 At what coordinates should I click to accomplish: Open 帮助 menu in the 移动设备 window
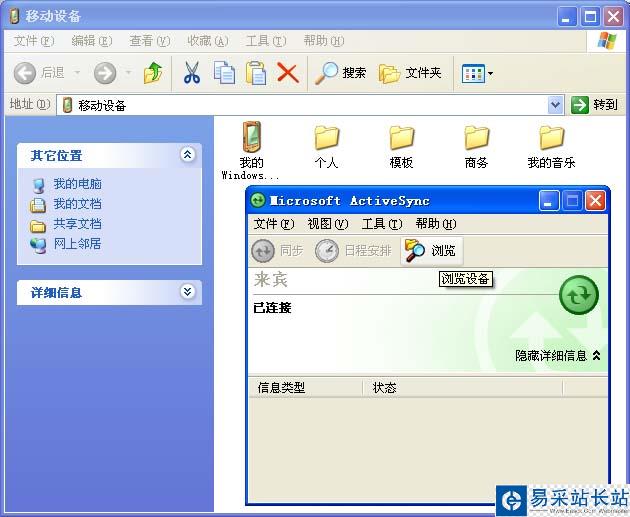[x=324, y=41]
